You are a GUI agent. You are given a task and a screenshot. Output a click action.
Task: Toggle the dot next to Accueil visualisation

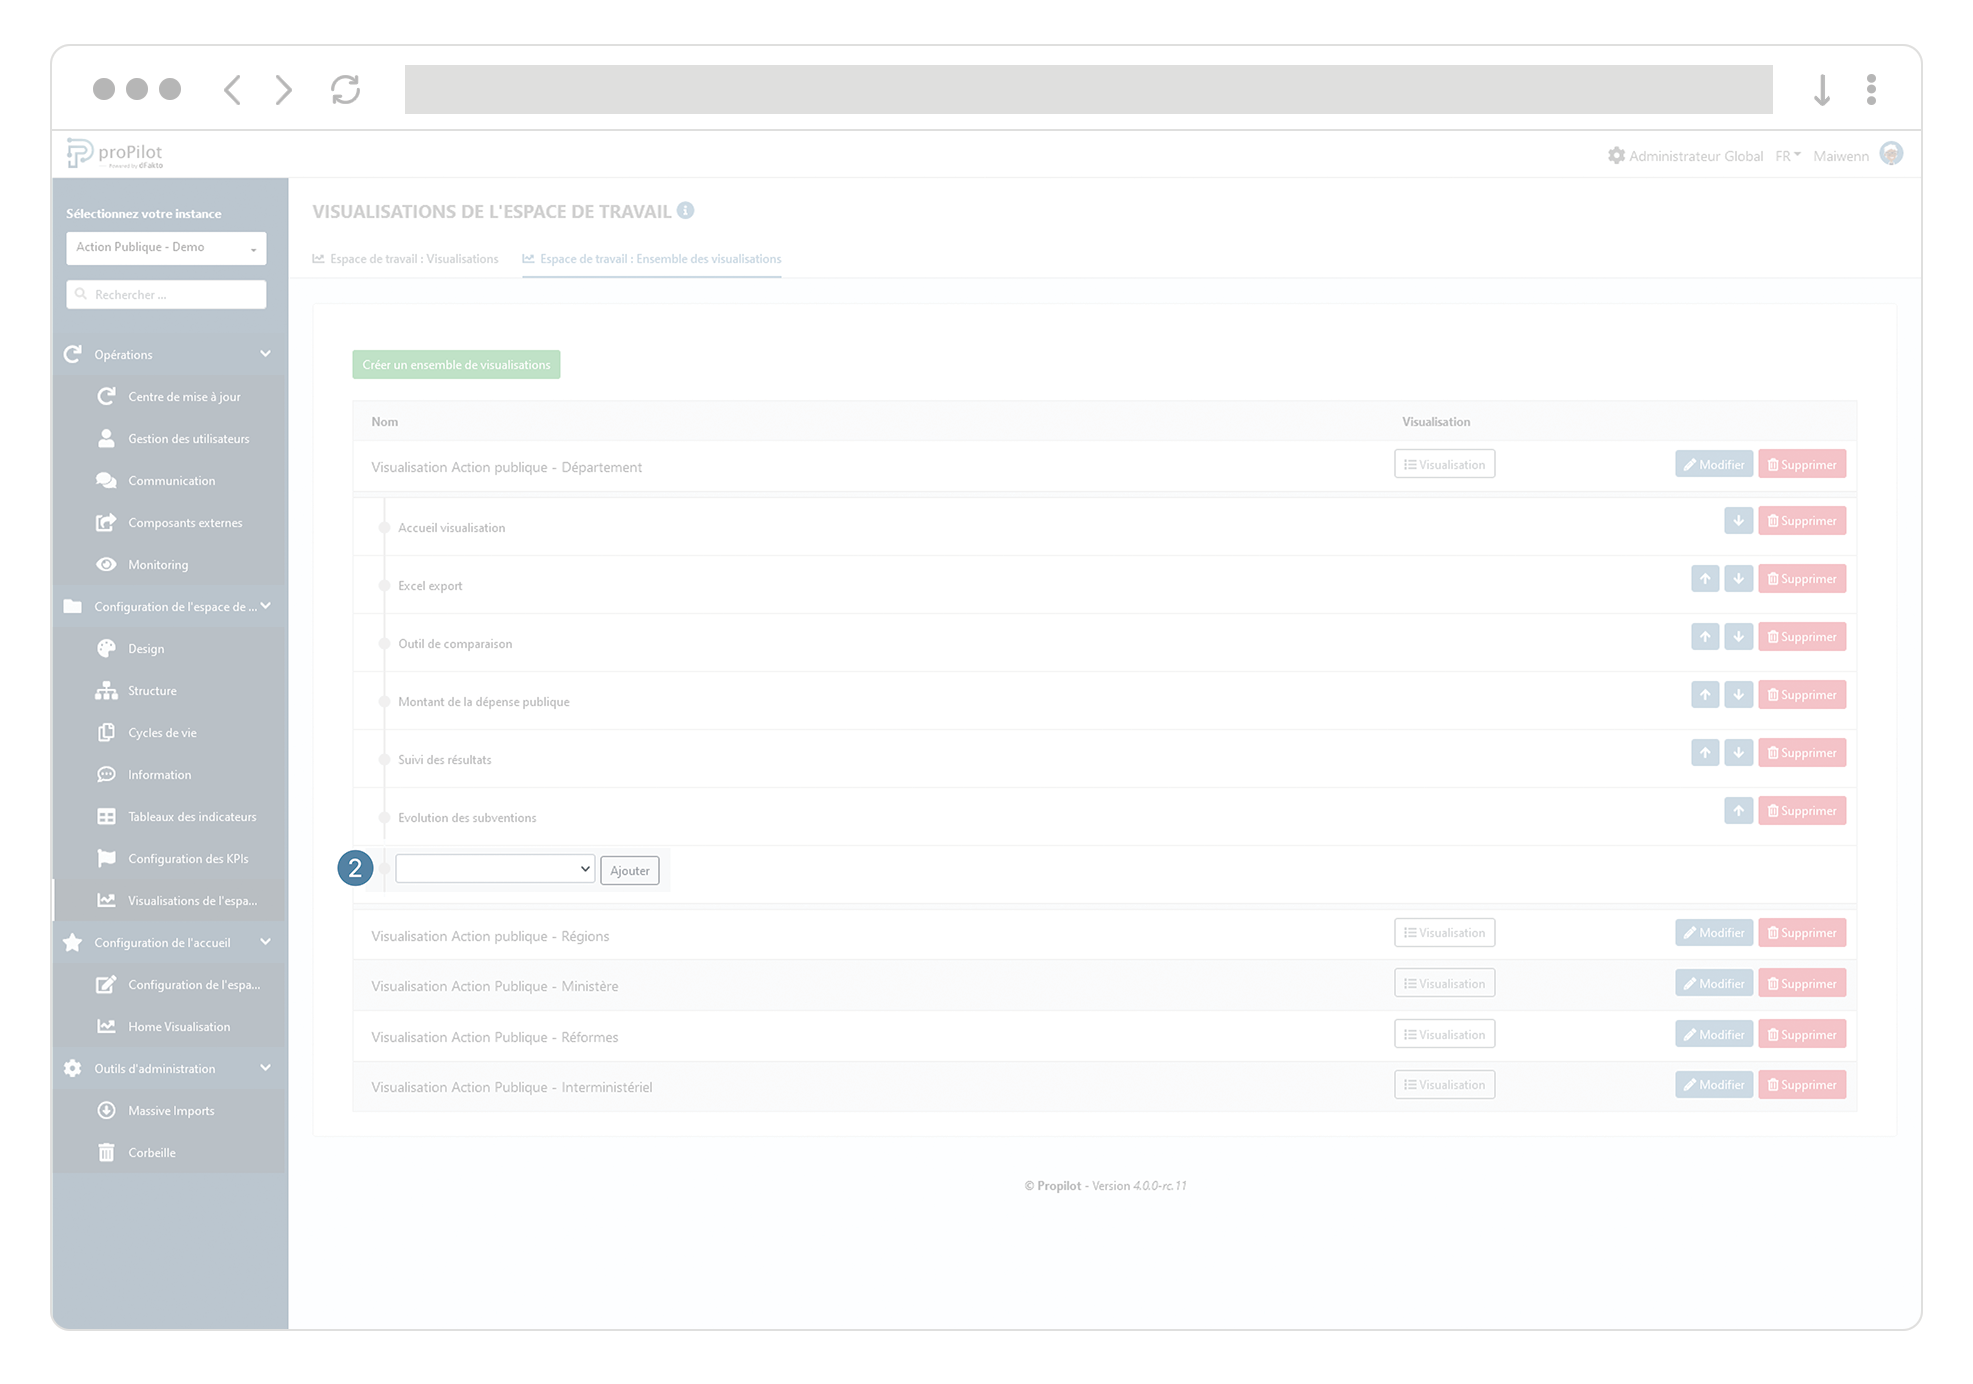[x=384, y=527]
